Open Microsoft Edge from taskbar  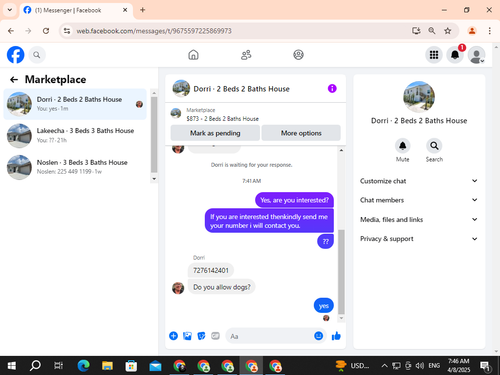[83, 366]
